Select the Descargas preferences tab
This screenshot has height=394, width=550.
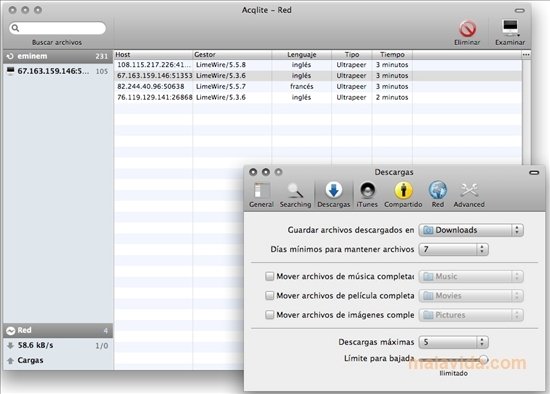[x=334, y=195]
